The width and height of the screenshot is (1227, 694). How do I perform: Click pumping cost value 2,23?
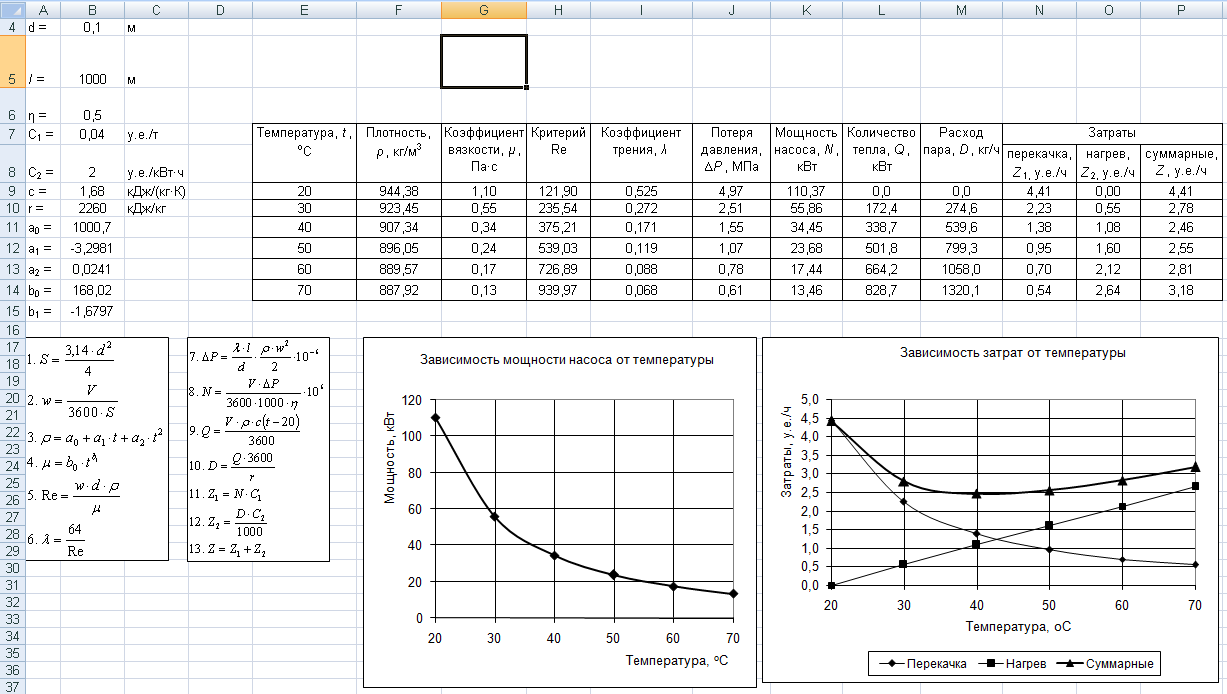click(x=1040, y=209)
